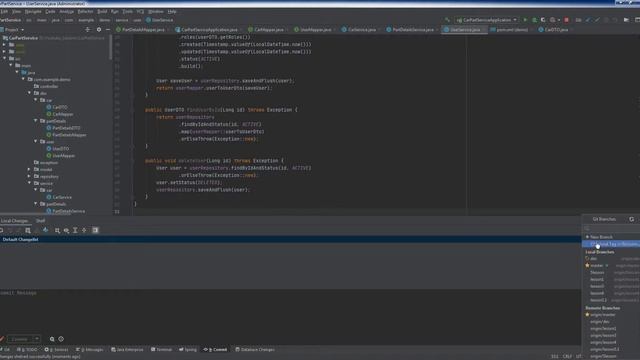
Task: Collapse the dto folder in the project tree
Action: tap(29, 93)
